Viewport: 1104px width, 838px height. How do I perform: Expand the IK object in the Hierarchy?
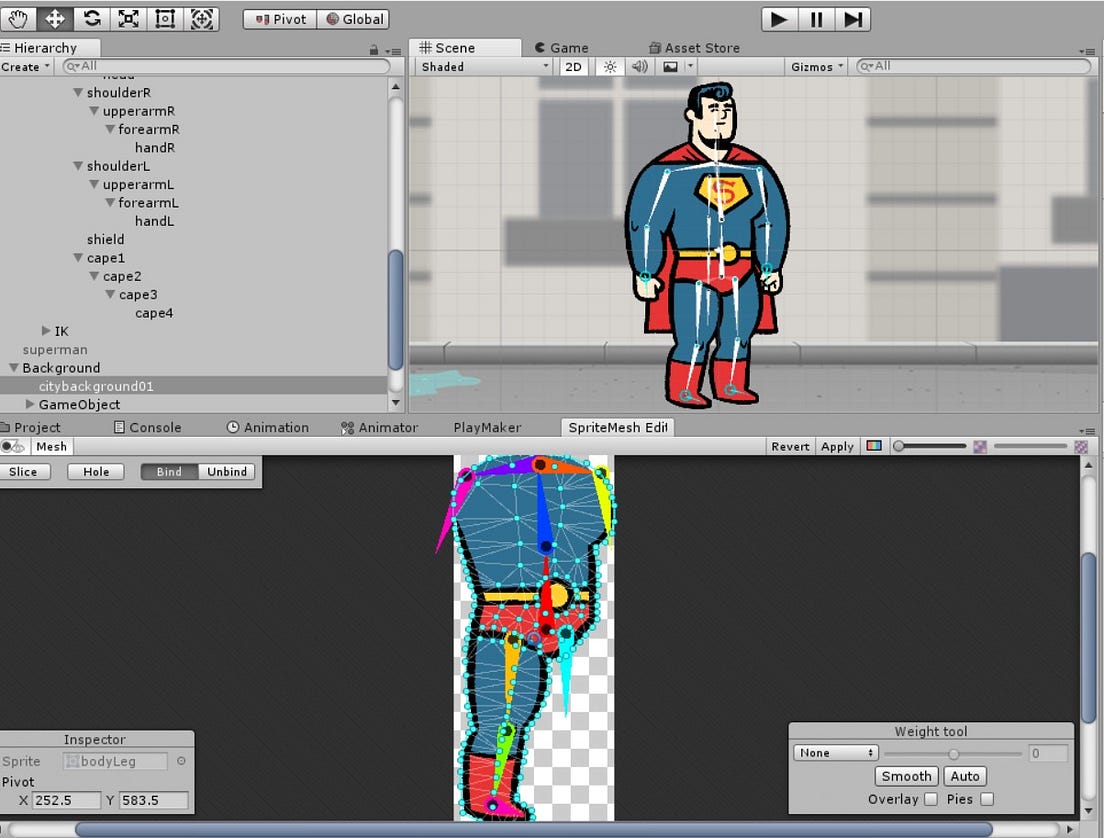[46, 331]
